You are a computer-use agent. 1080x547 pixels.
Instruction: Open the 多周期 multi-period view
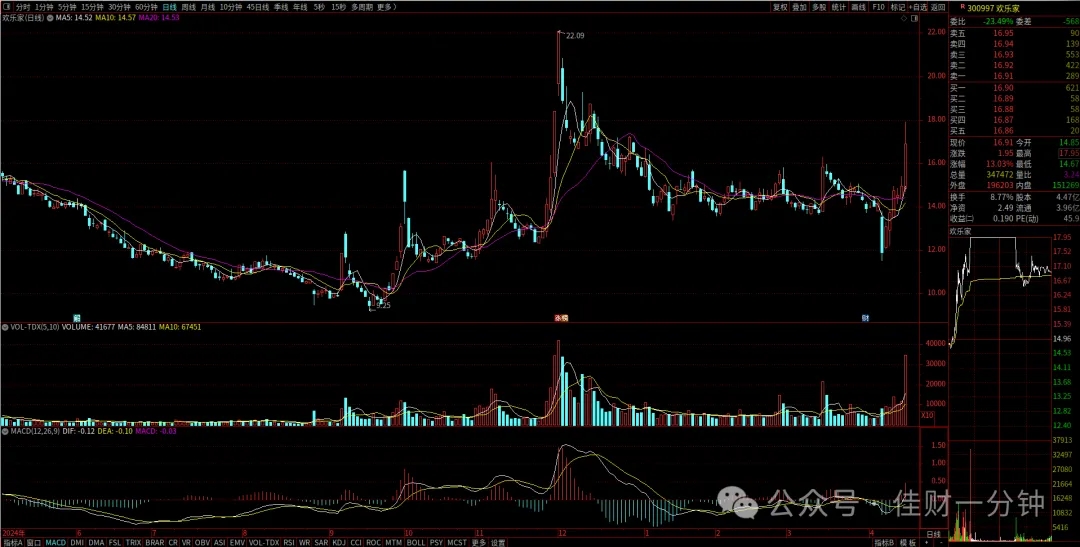pos(362,7)
